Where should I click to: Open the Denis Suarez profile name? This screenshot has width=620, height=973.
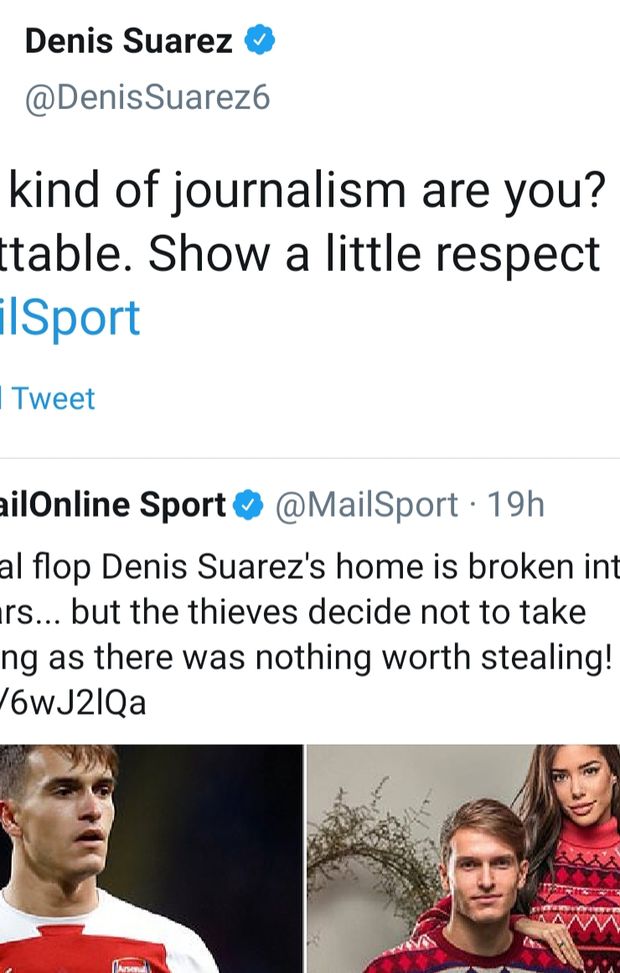128,42
